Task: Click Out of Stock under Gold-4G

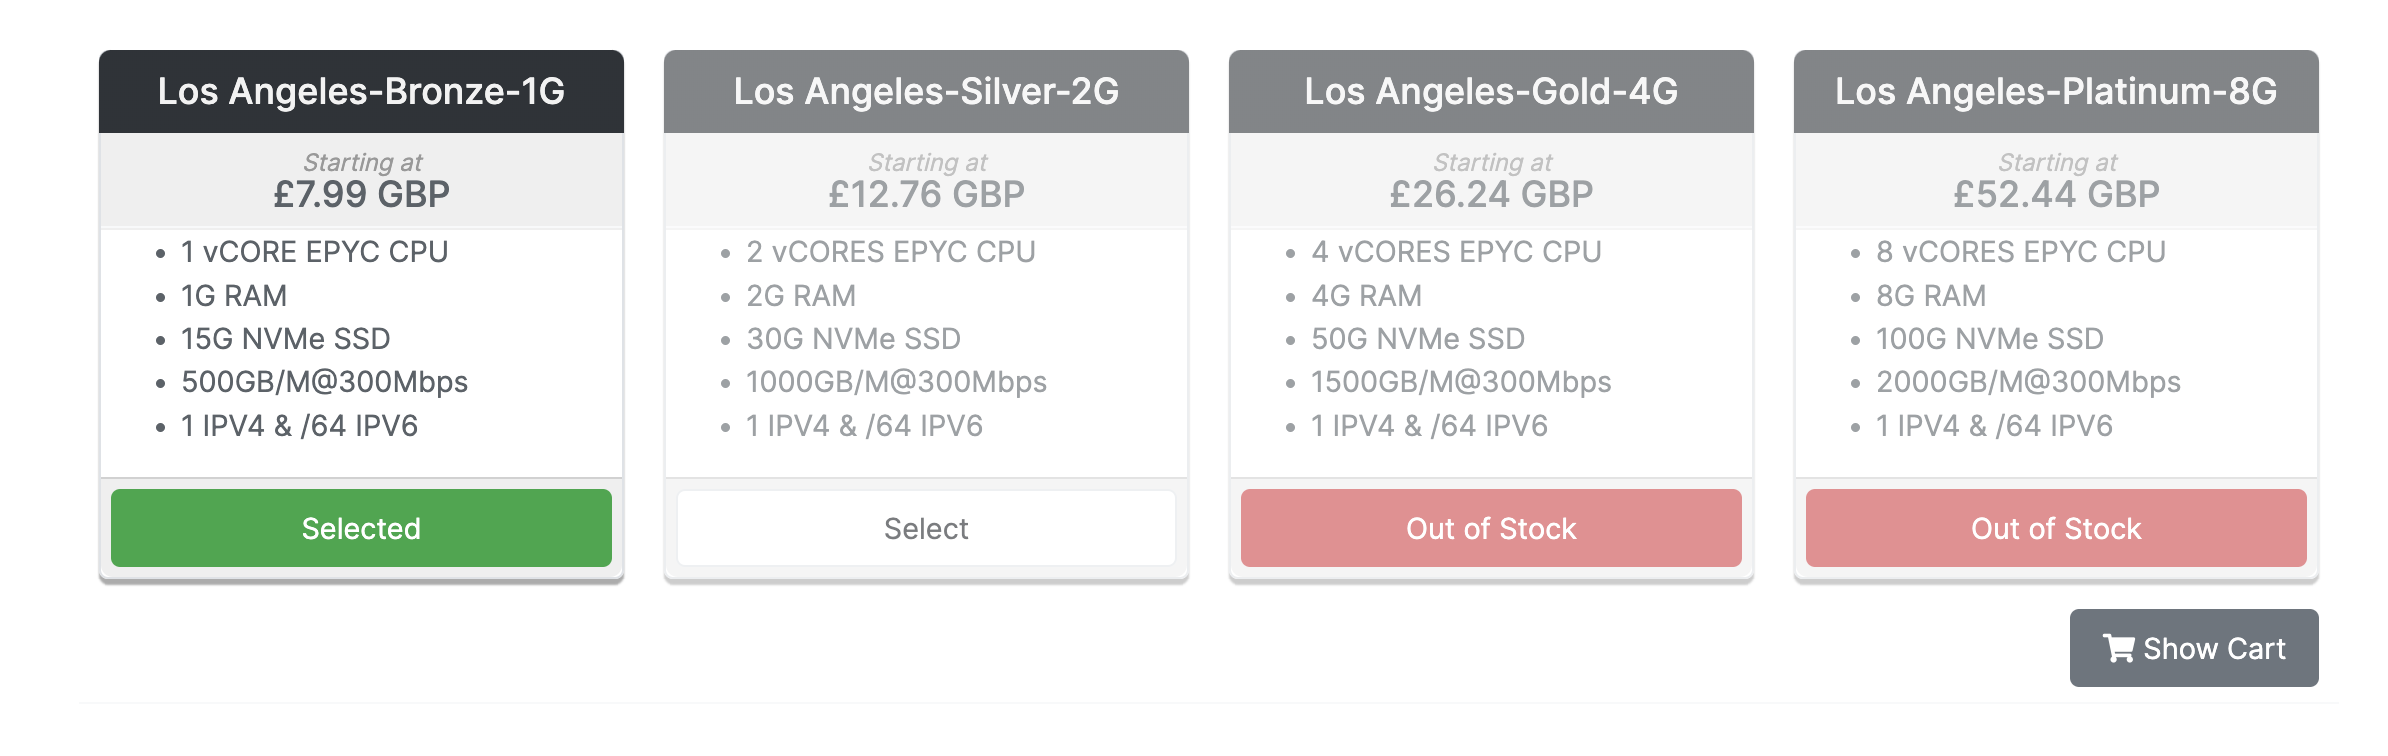Action: point(1490,528)
